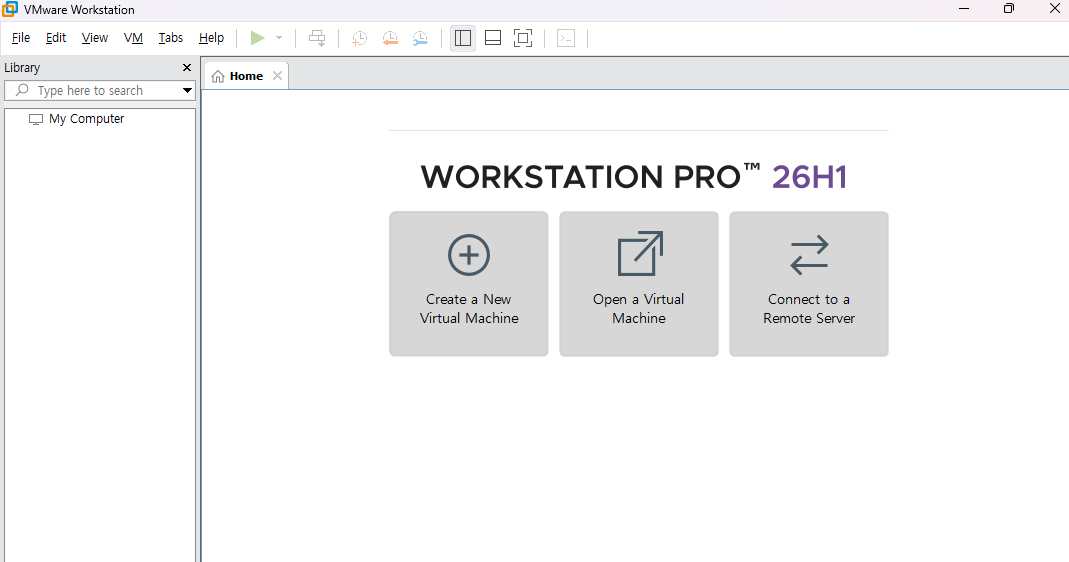Restore down the VMware Workstation window
The width and height of the screenshot is (1069, 562).
[1009, 9]
